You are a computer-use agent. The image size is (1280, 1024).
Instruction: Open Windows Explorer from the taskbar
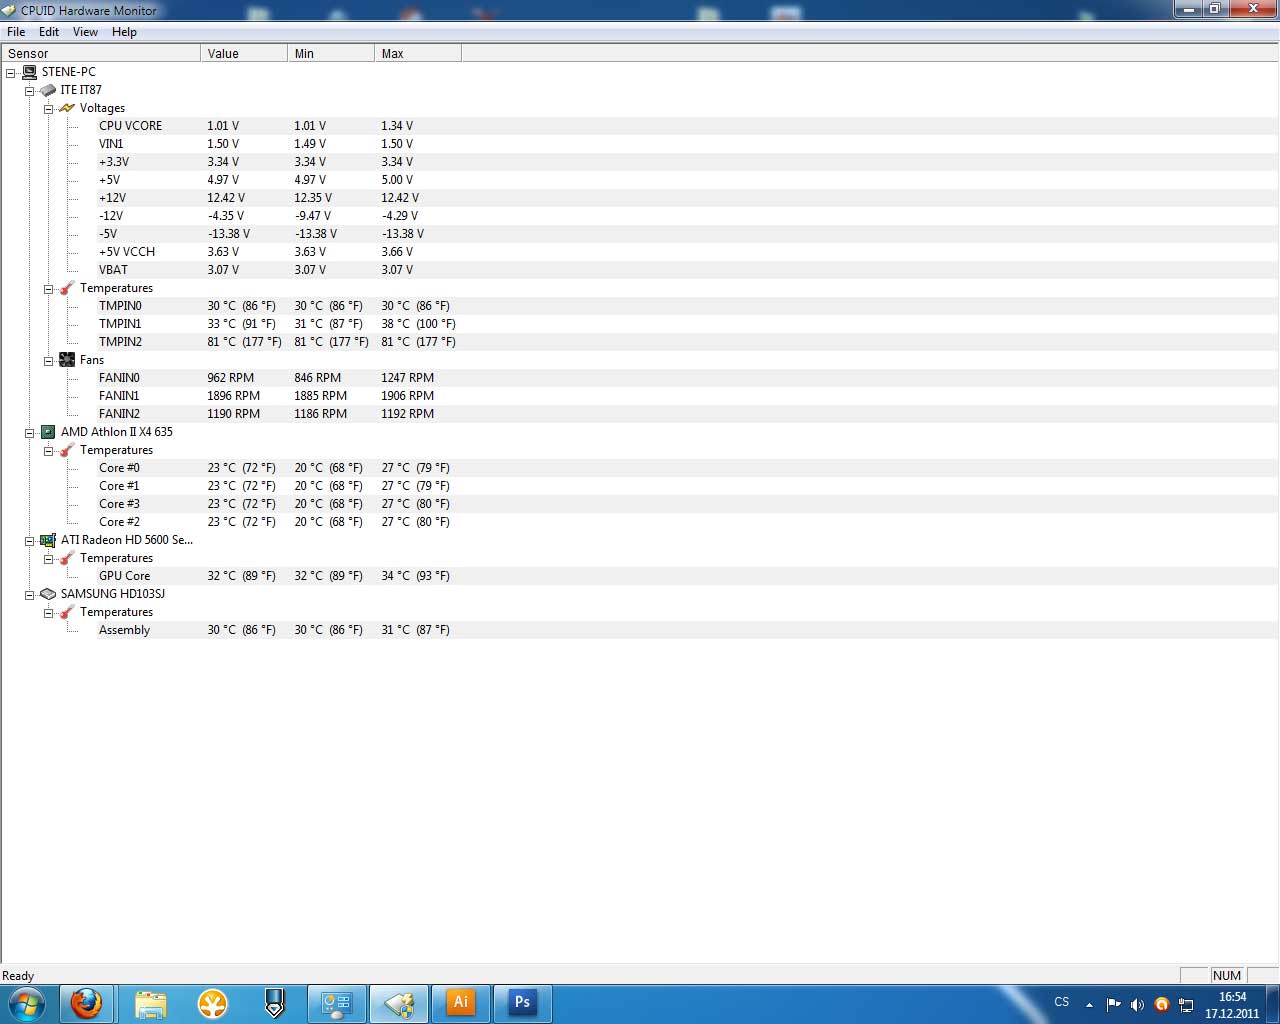click(x=150, y=1004)
